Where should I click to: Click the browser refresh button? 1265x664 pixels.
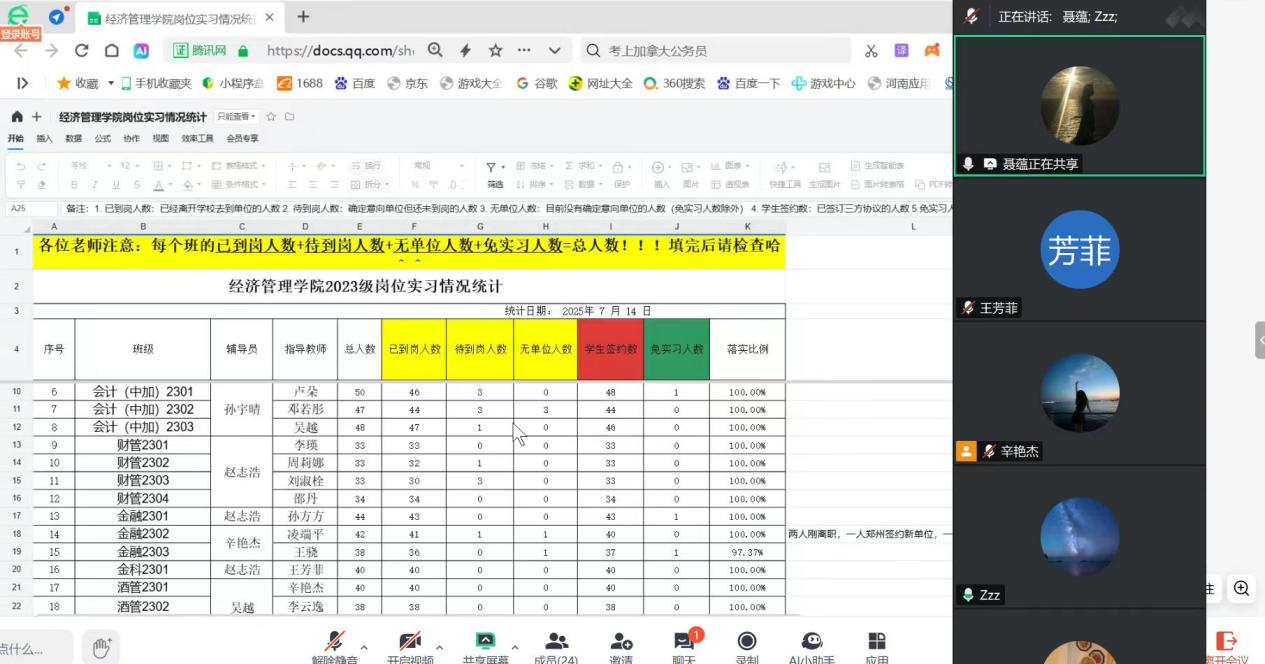(x=82, y=51)
